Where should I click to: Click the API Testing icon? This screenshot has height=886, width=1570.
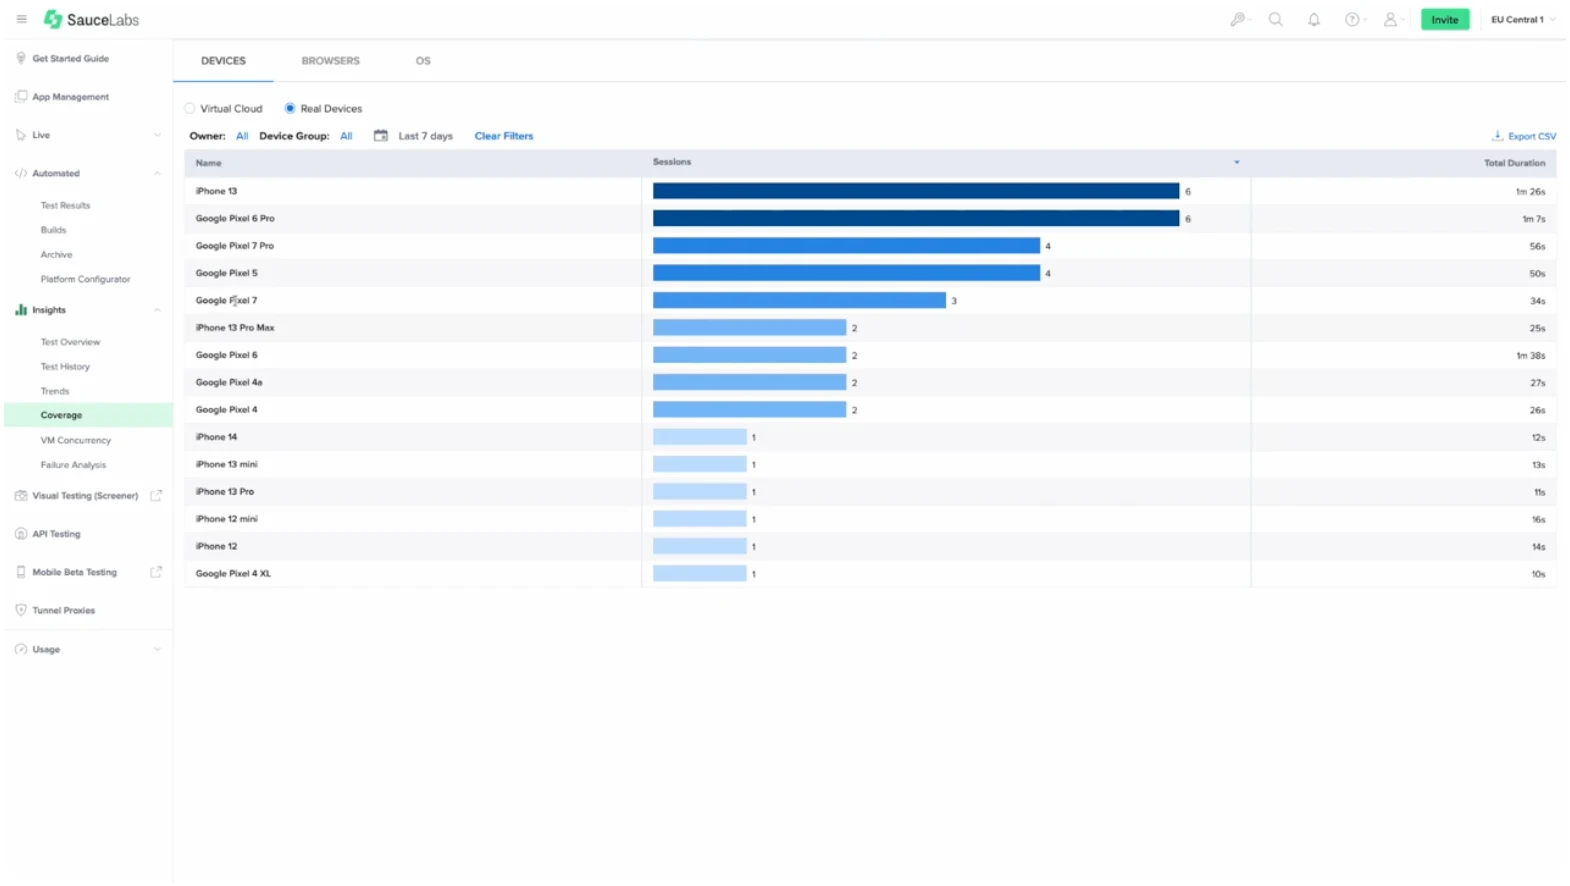tap(21, 533)
